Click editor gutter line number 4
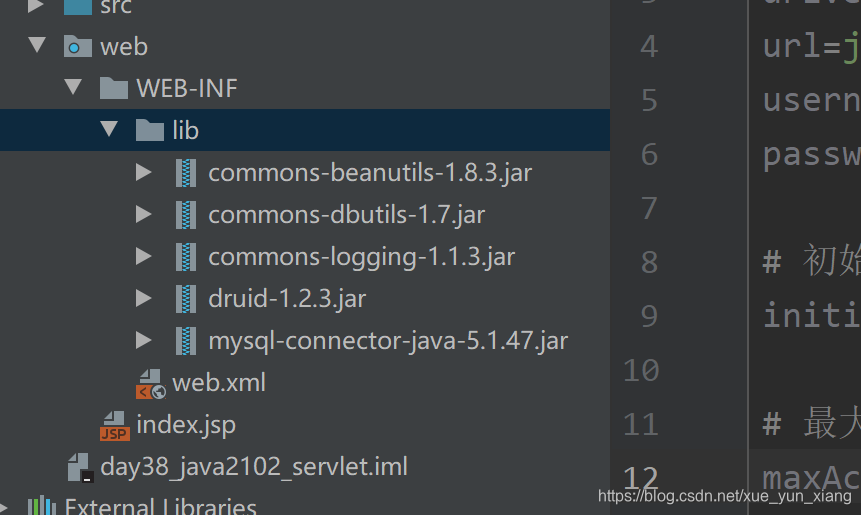The height and width of the screenshot is (515, 861). [649, 46]
